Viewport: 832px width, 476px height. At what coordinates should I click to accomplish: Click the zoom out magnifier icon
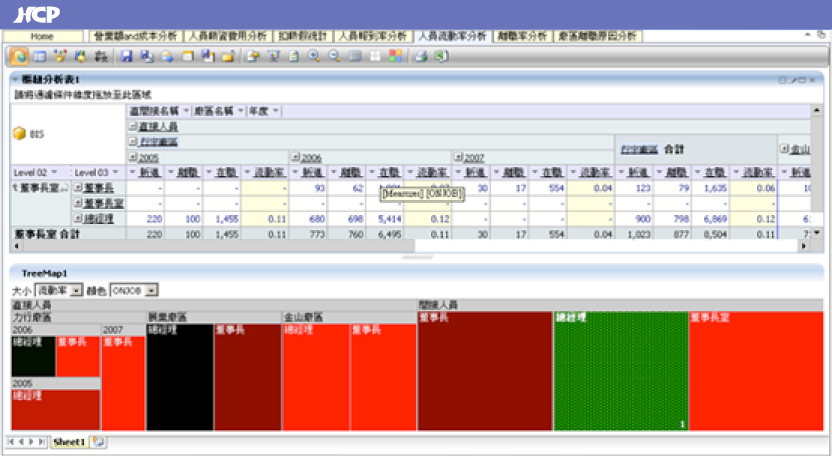pyautogui.click(x=333, y=55)
